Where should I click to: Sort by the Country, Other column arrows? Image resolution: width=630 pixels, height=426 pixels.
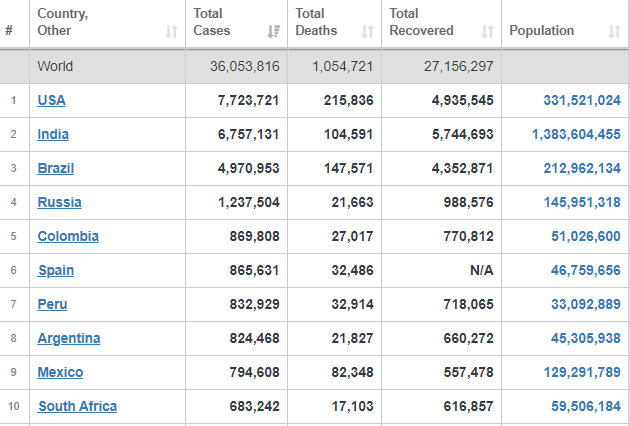(x=172, y=31)
